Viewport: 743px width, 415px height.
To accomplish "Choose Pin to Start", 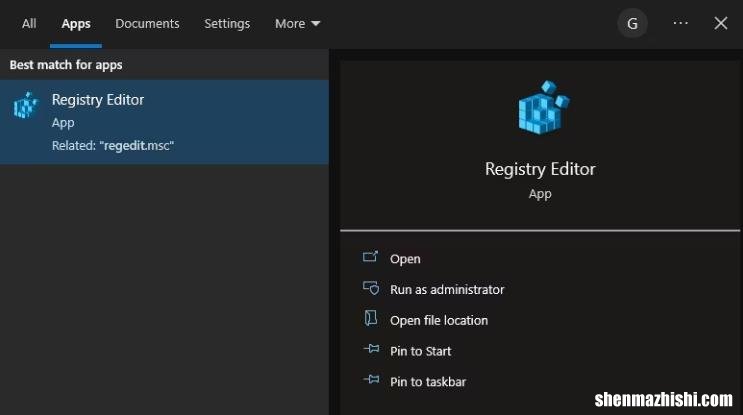I will [420, 351].
